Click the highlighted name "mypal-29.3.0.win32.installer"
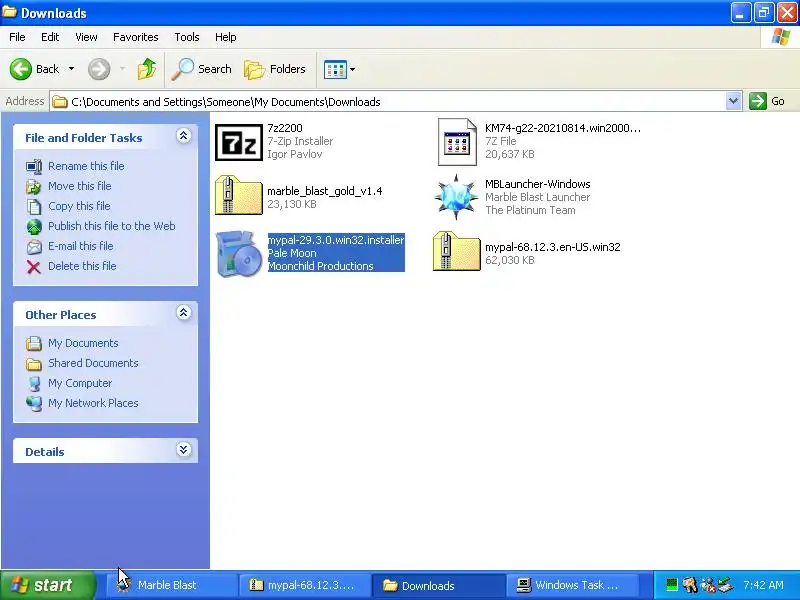Viewport: 800px width, 600px height. click(x=336, y=240)
